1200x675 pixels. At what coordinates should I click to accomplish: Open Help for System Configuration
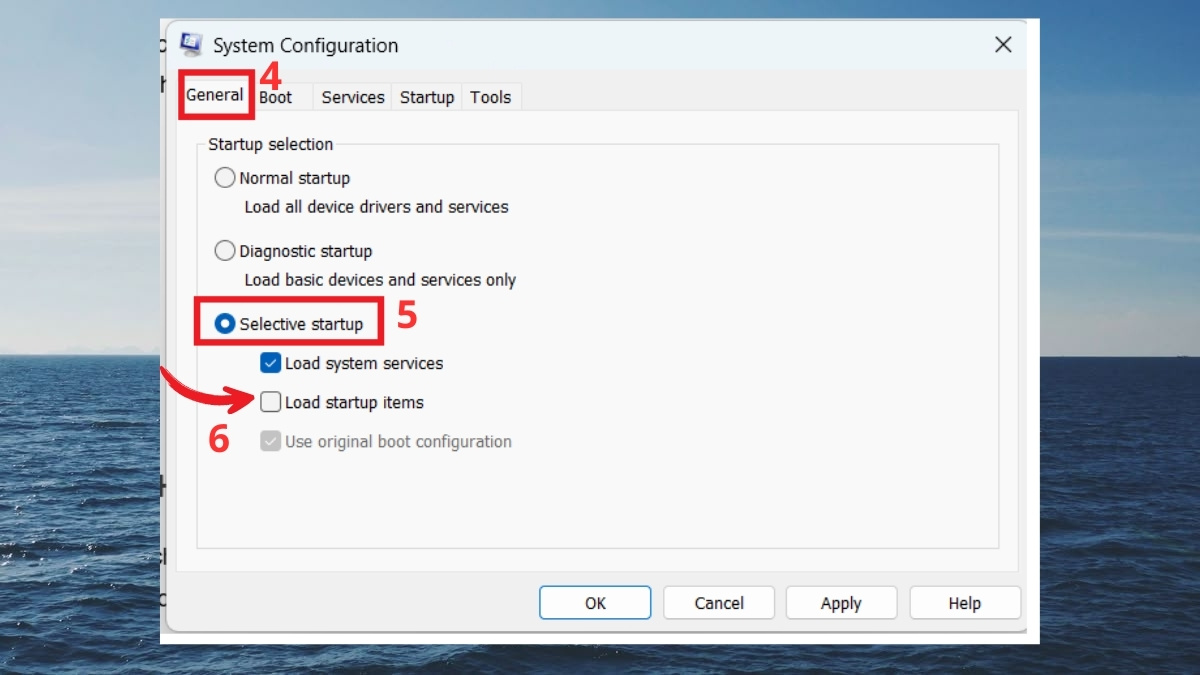(964, 603)
